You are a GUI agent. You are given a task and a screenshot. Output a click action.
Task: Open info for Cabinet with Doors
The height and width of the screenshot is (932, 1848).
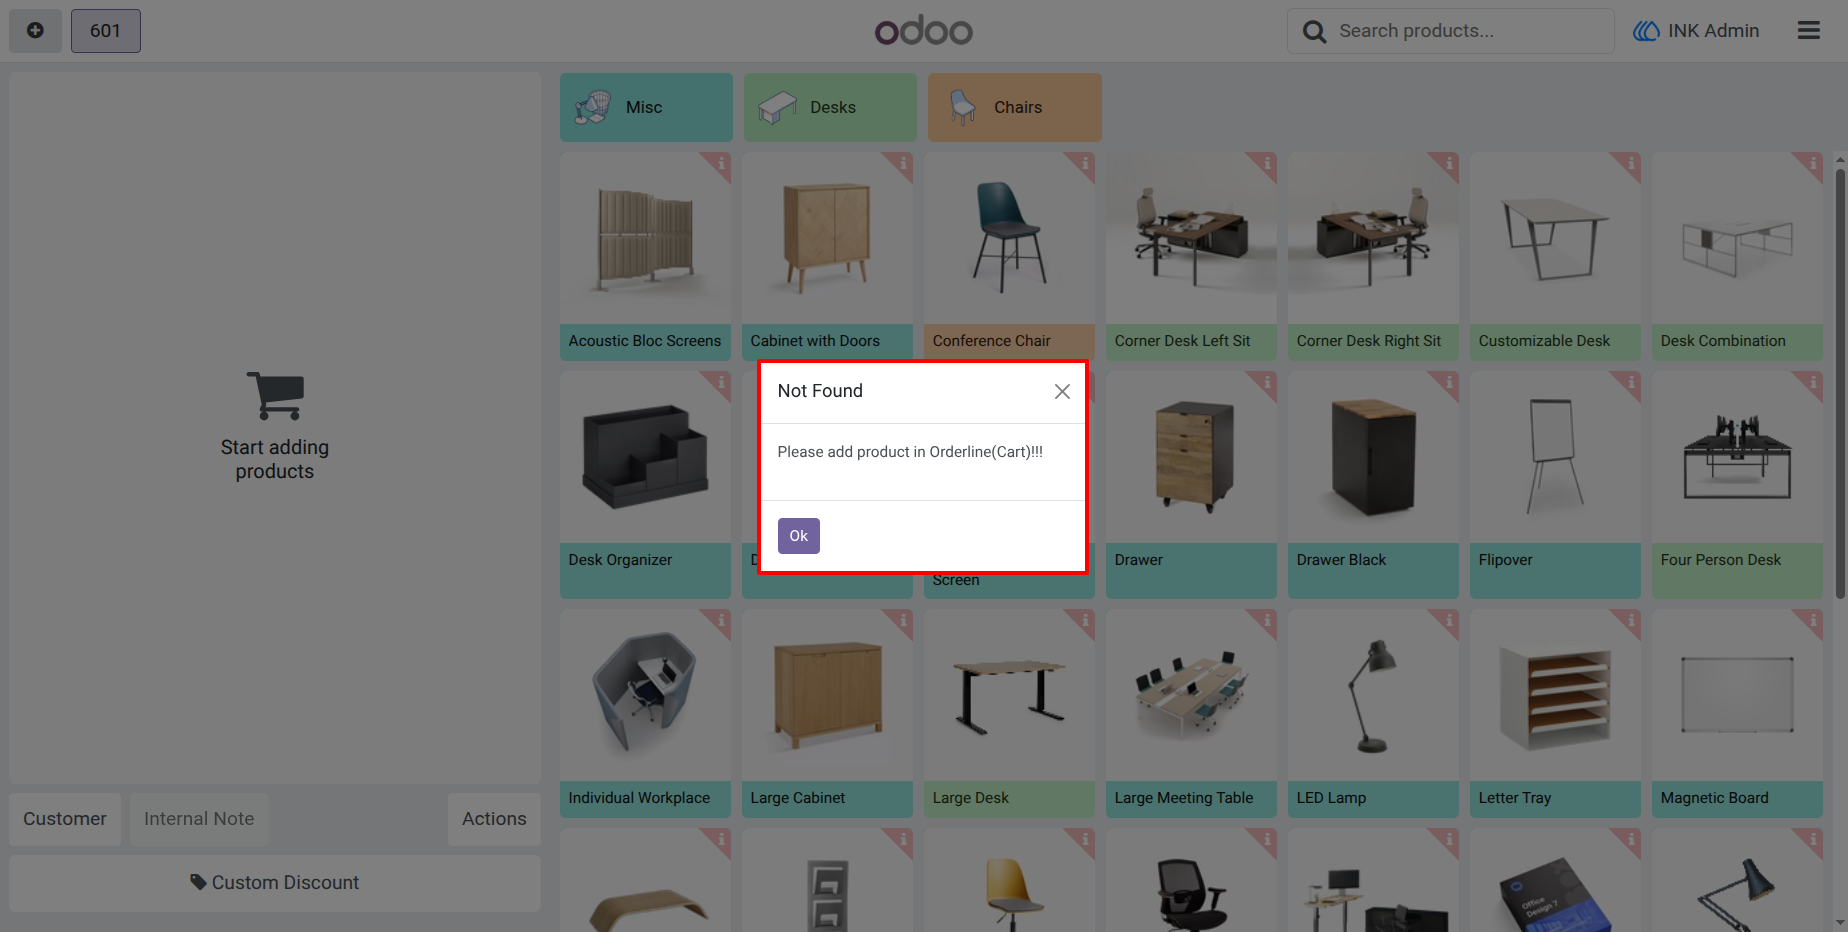pyautogui.click(x=901, y=164)
